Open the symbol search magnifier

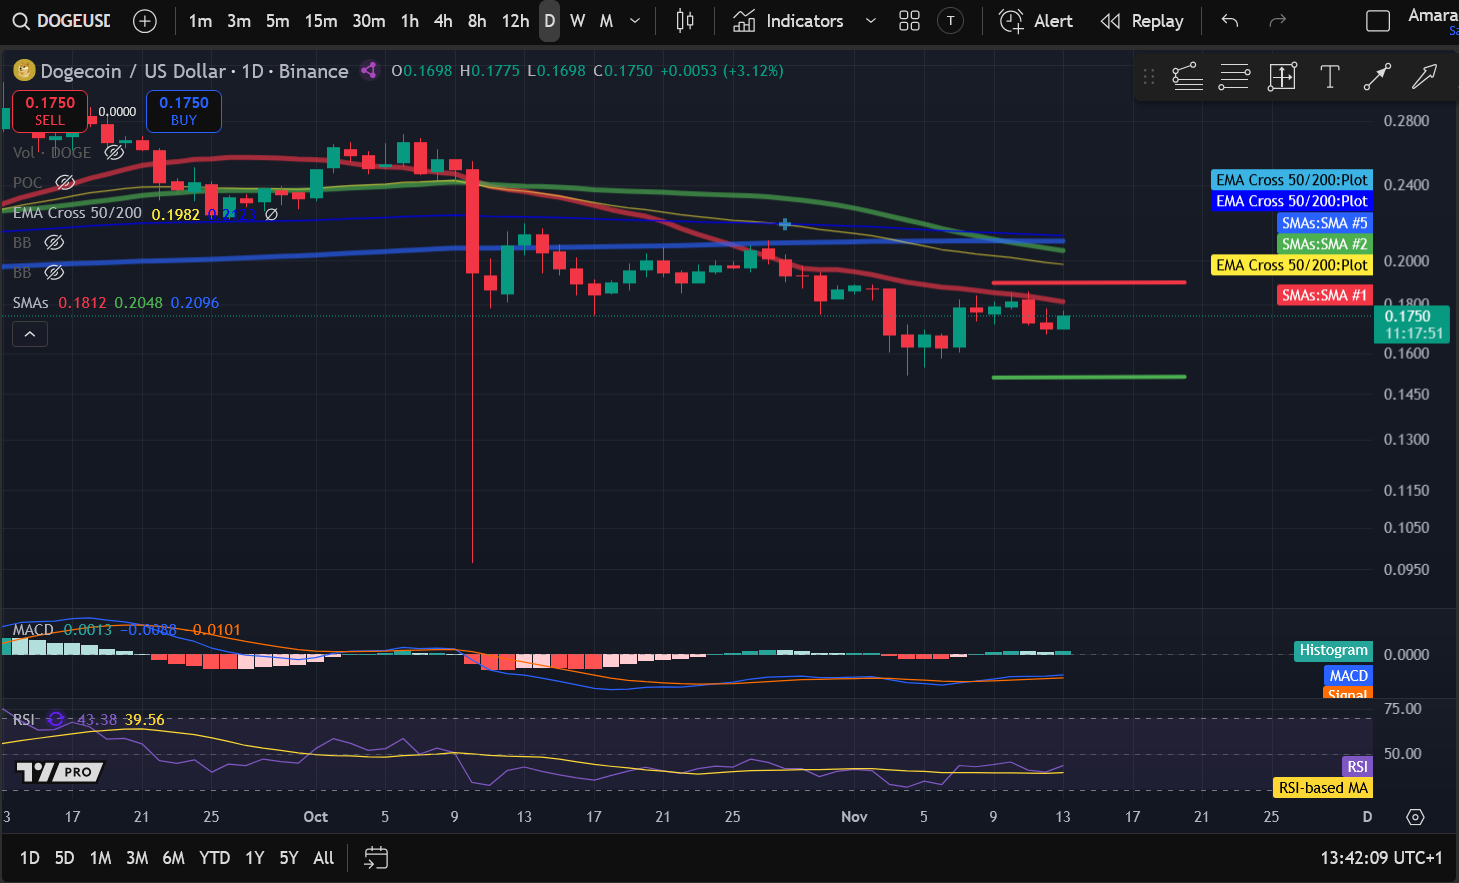tap(21, 20)
